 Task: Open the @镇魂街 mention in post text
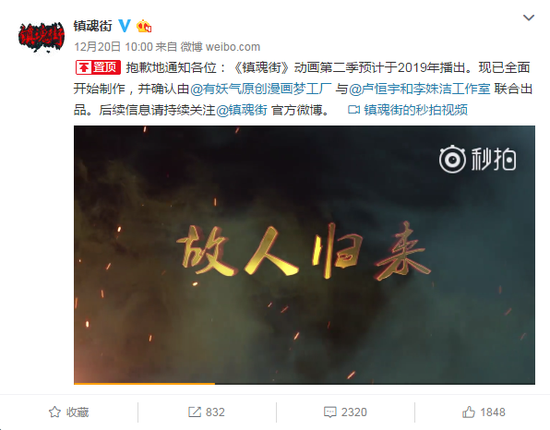(x=242, y=110)
